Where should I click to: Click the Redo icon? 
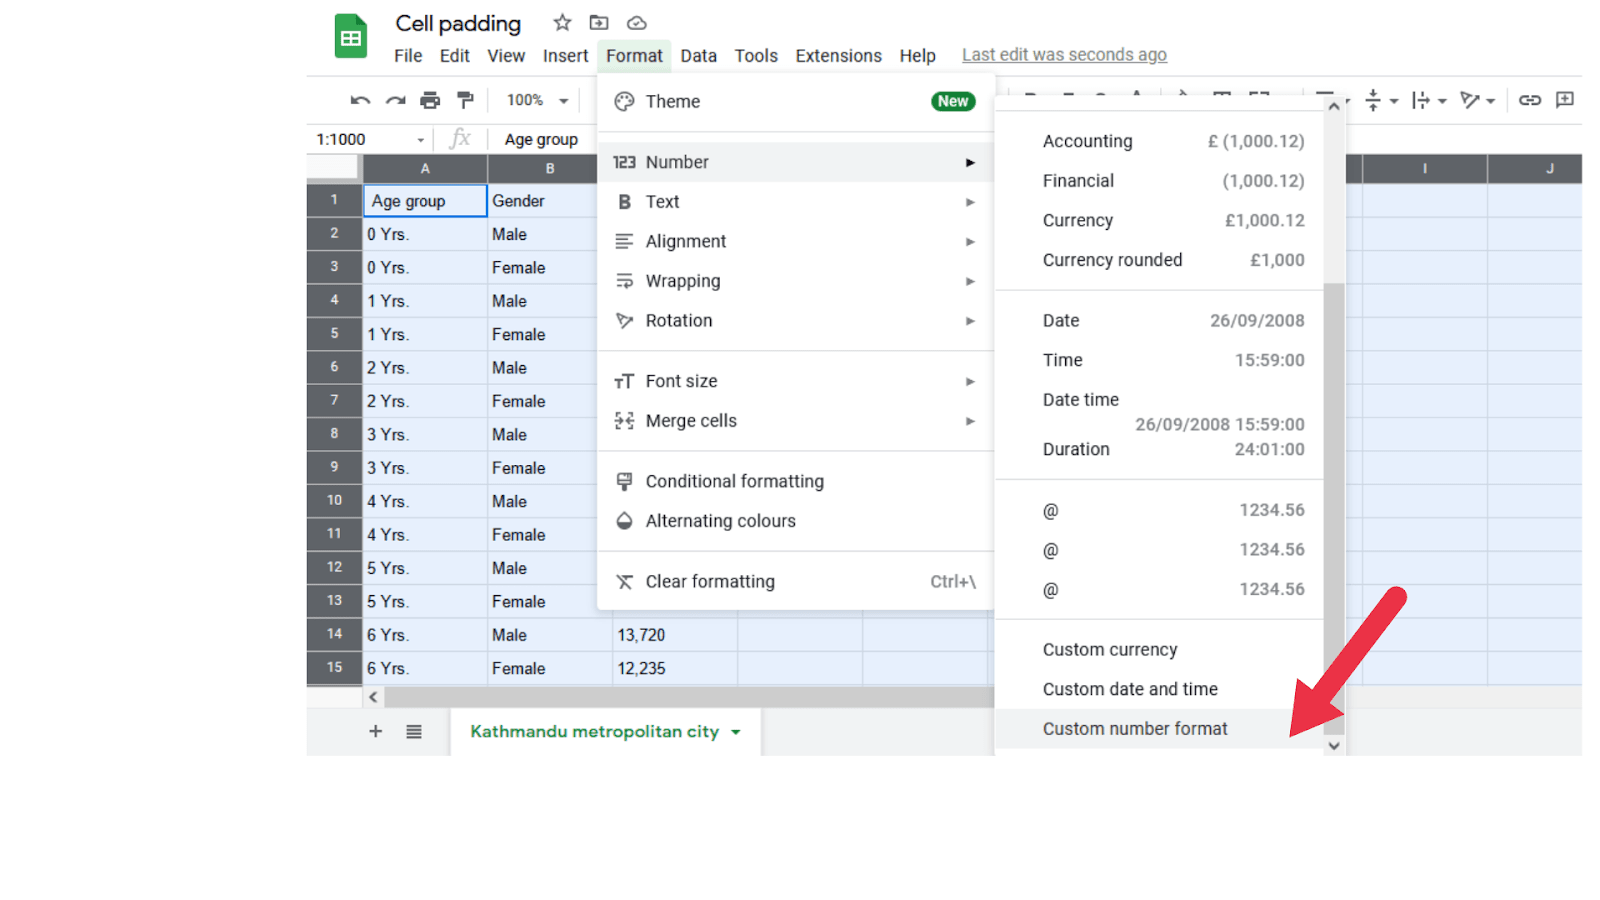pyautogui.click(x=395, y=100)
